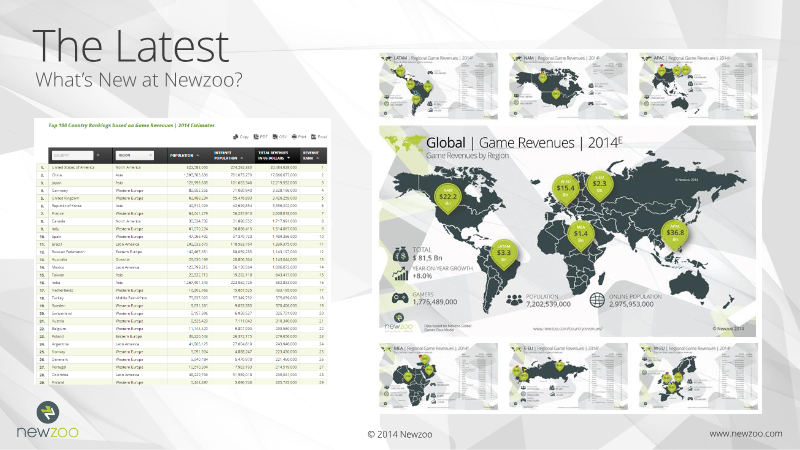This screenshot has height=450, width=800.
Task: Open the NAM Regional Game Revenues thumbnail
Action: click(568, 86)
